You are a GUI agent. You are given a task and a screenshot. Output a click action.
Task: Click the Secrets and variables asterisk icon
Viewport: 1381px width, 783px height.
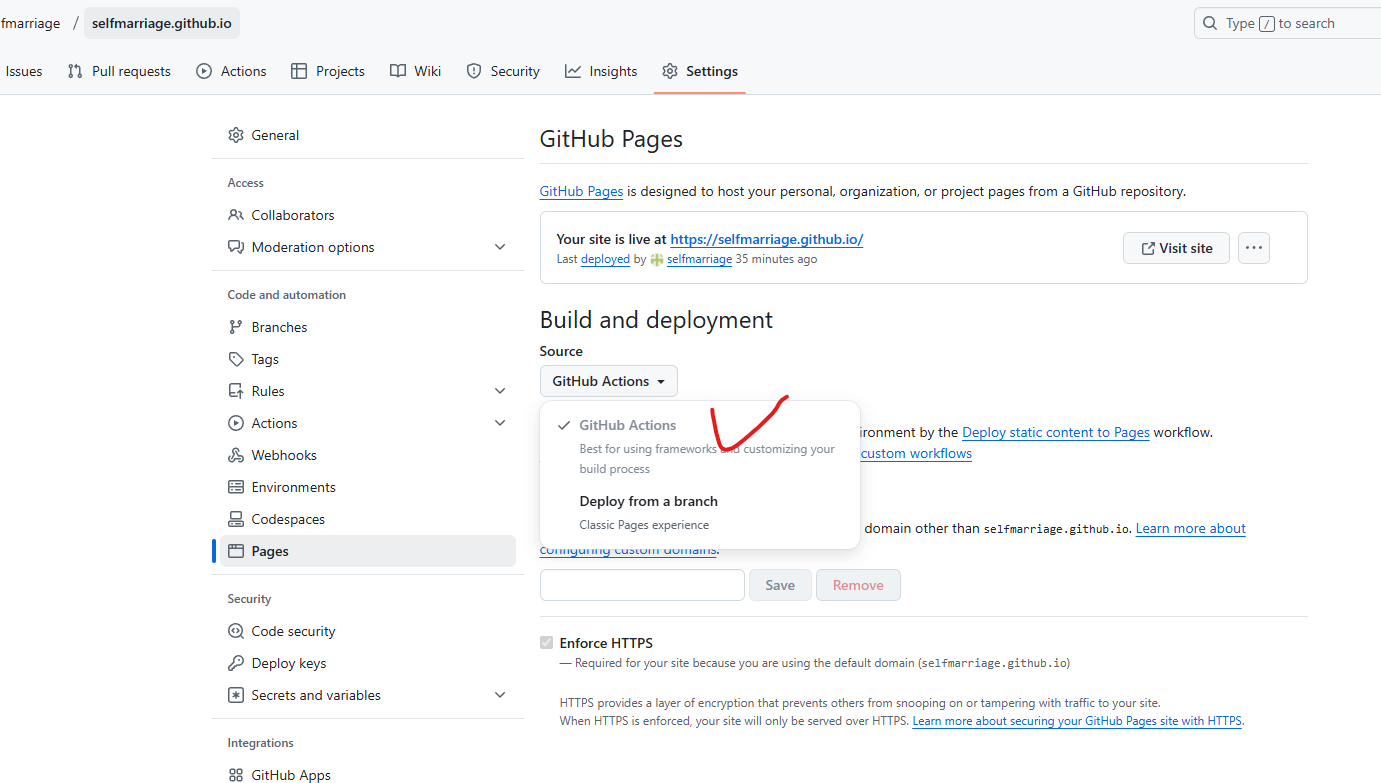(x=236, y=695)
